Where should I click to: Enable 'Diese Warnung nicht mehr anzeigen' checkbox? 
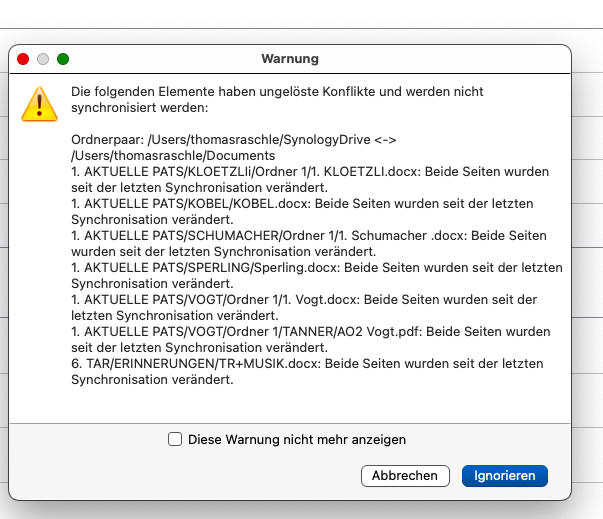click(175, 439)
